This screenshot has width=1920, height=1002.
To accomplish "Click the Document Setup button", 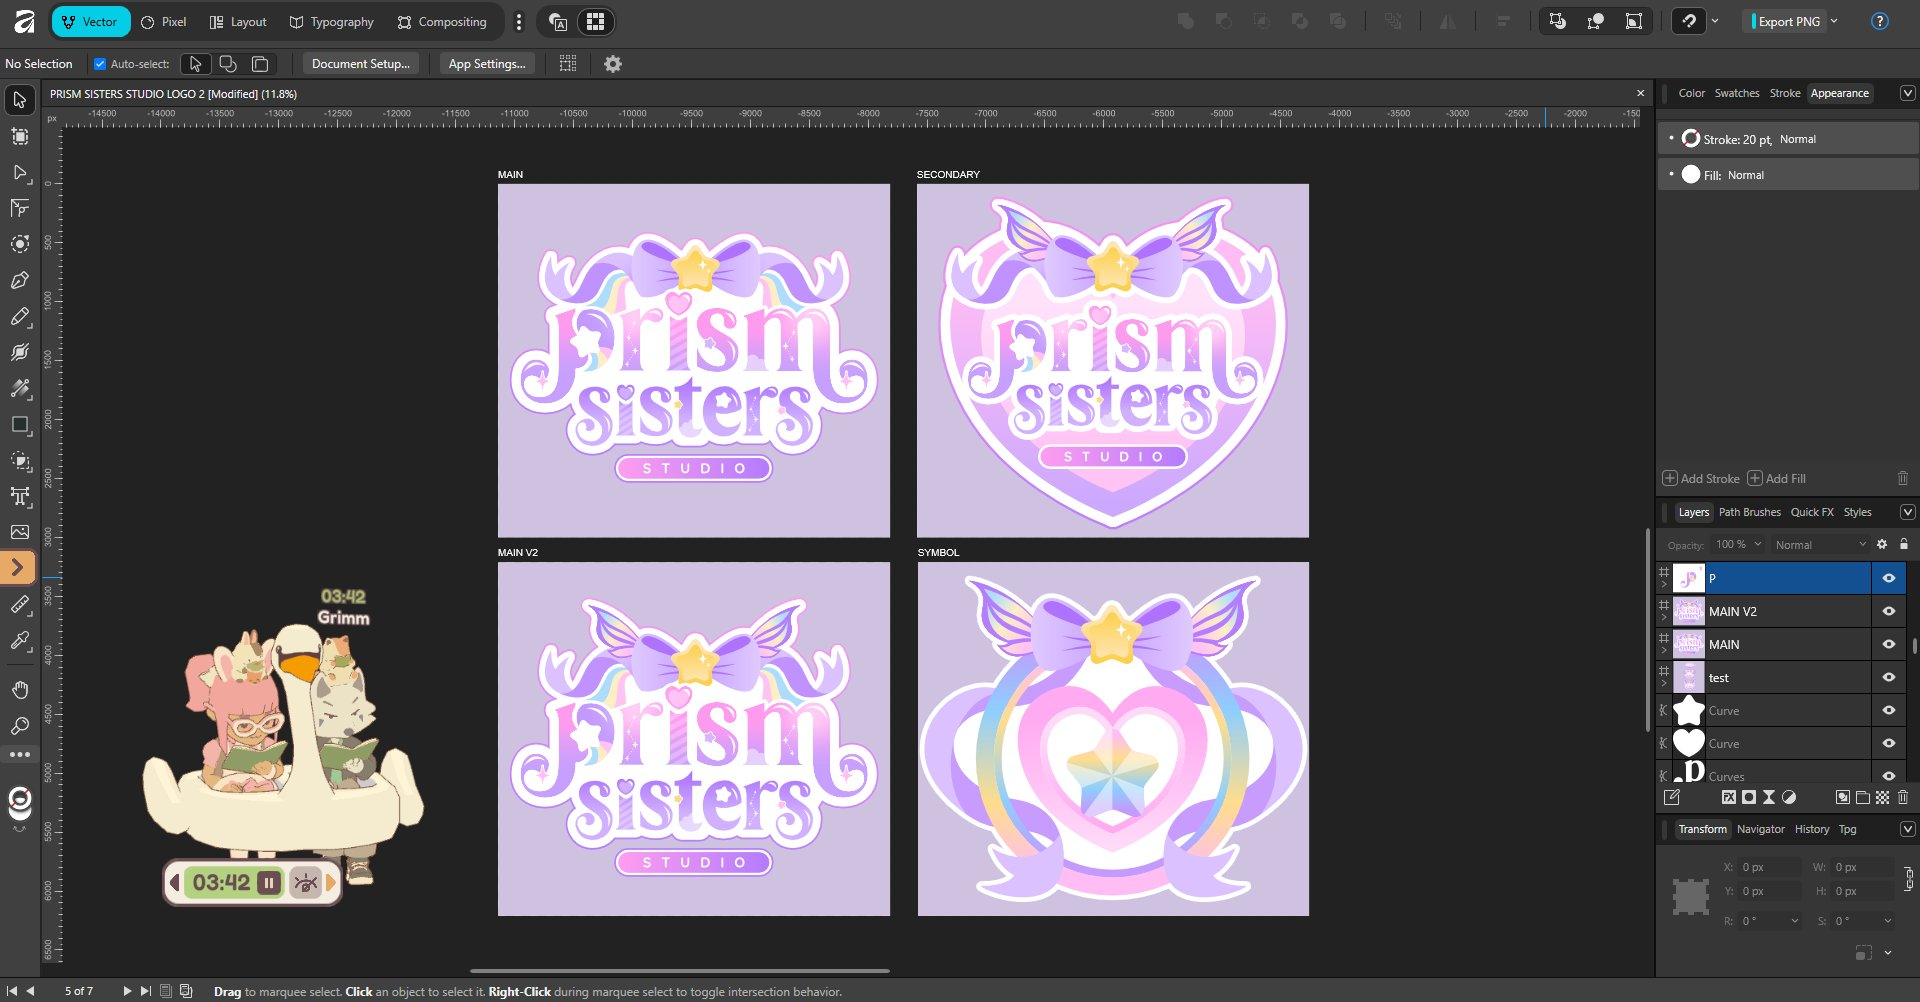I will (360, 64).
